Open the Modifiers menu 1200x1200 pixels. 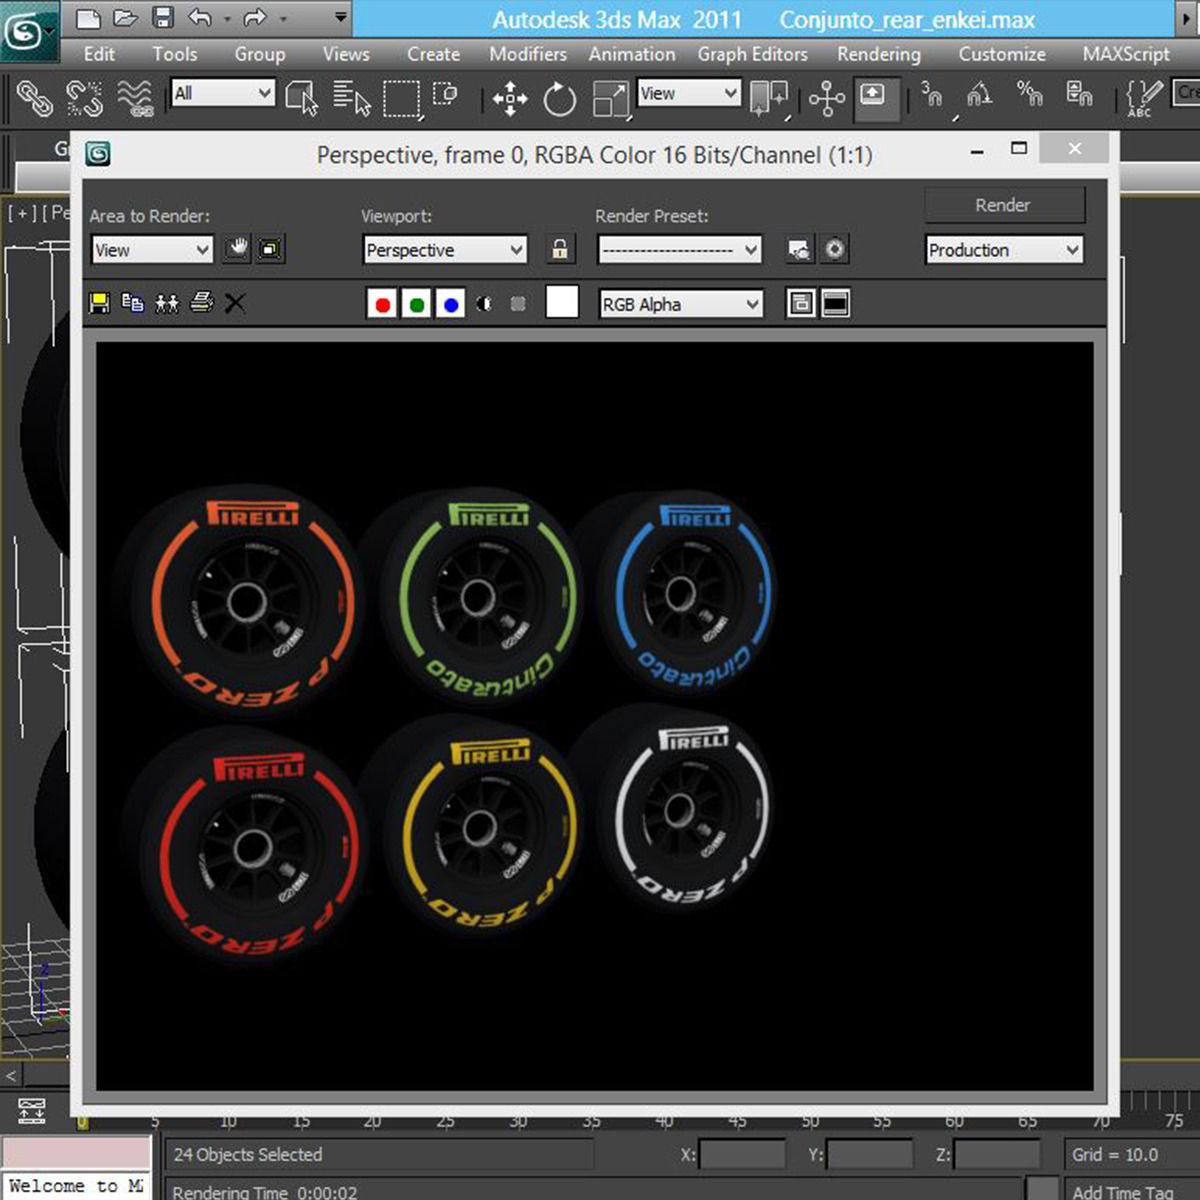tap(527, 54)
